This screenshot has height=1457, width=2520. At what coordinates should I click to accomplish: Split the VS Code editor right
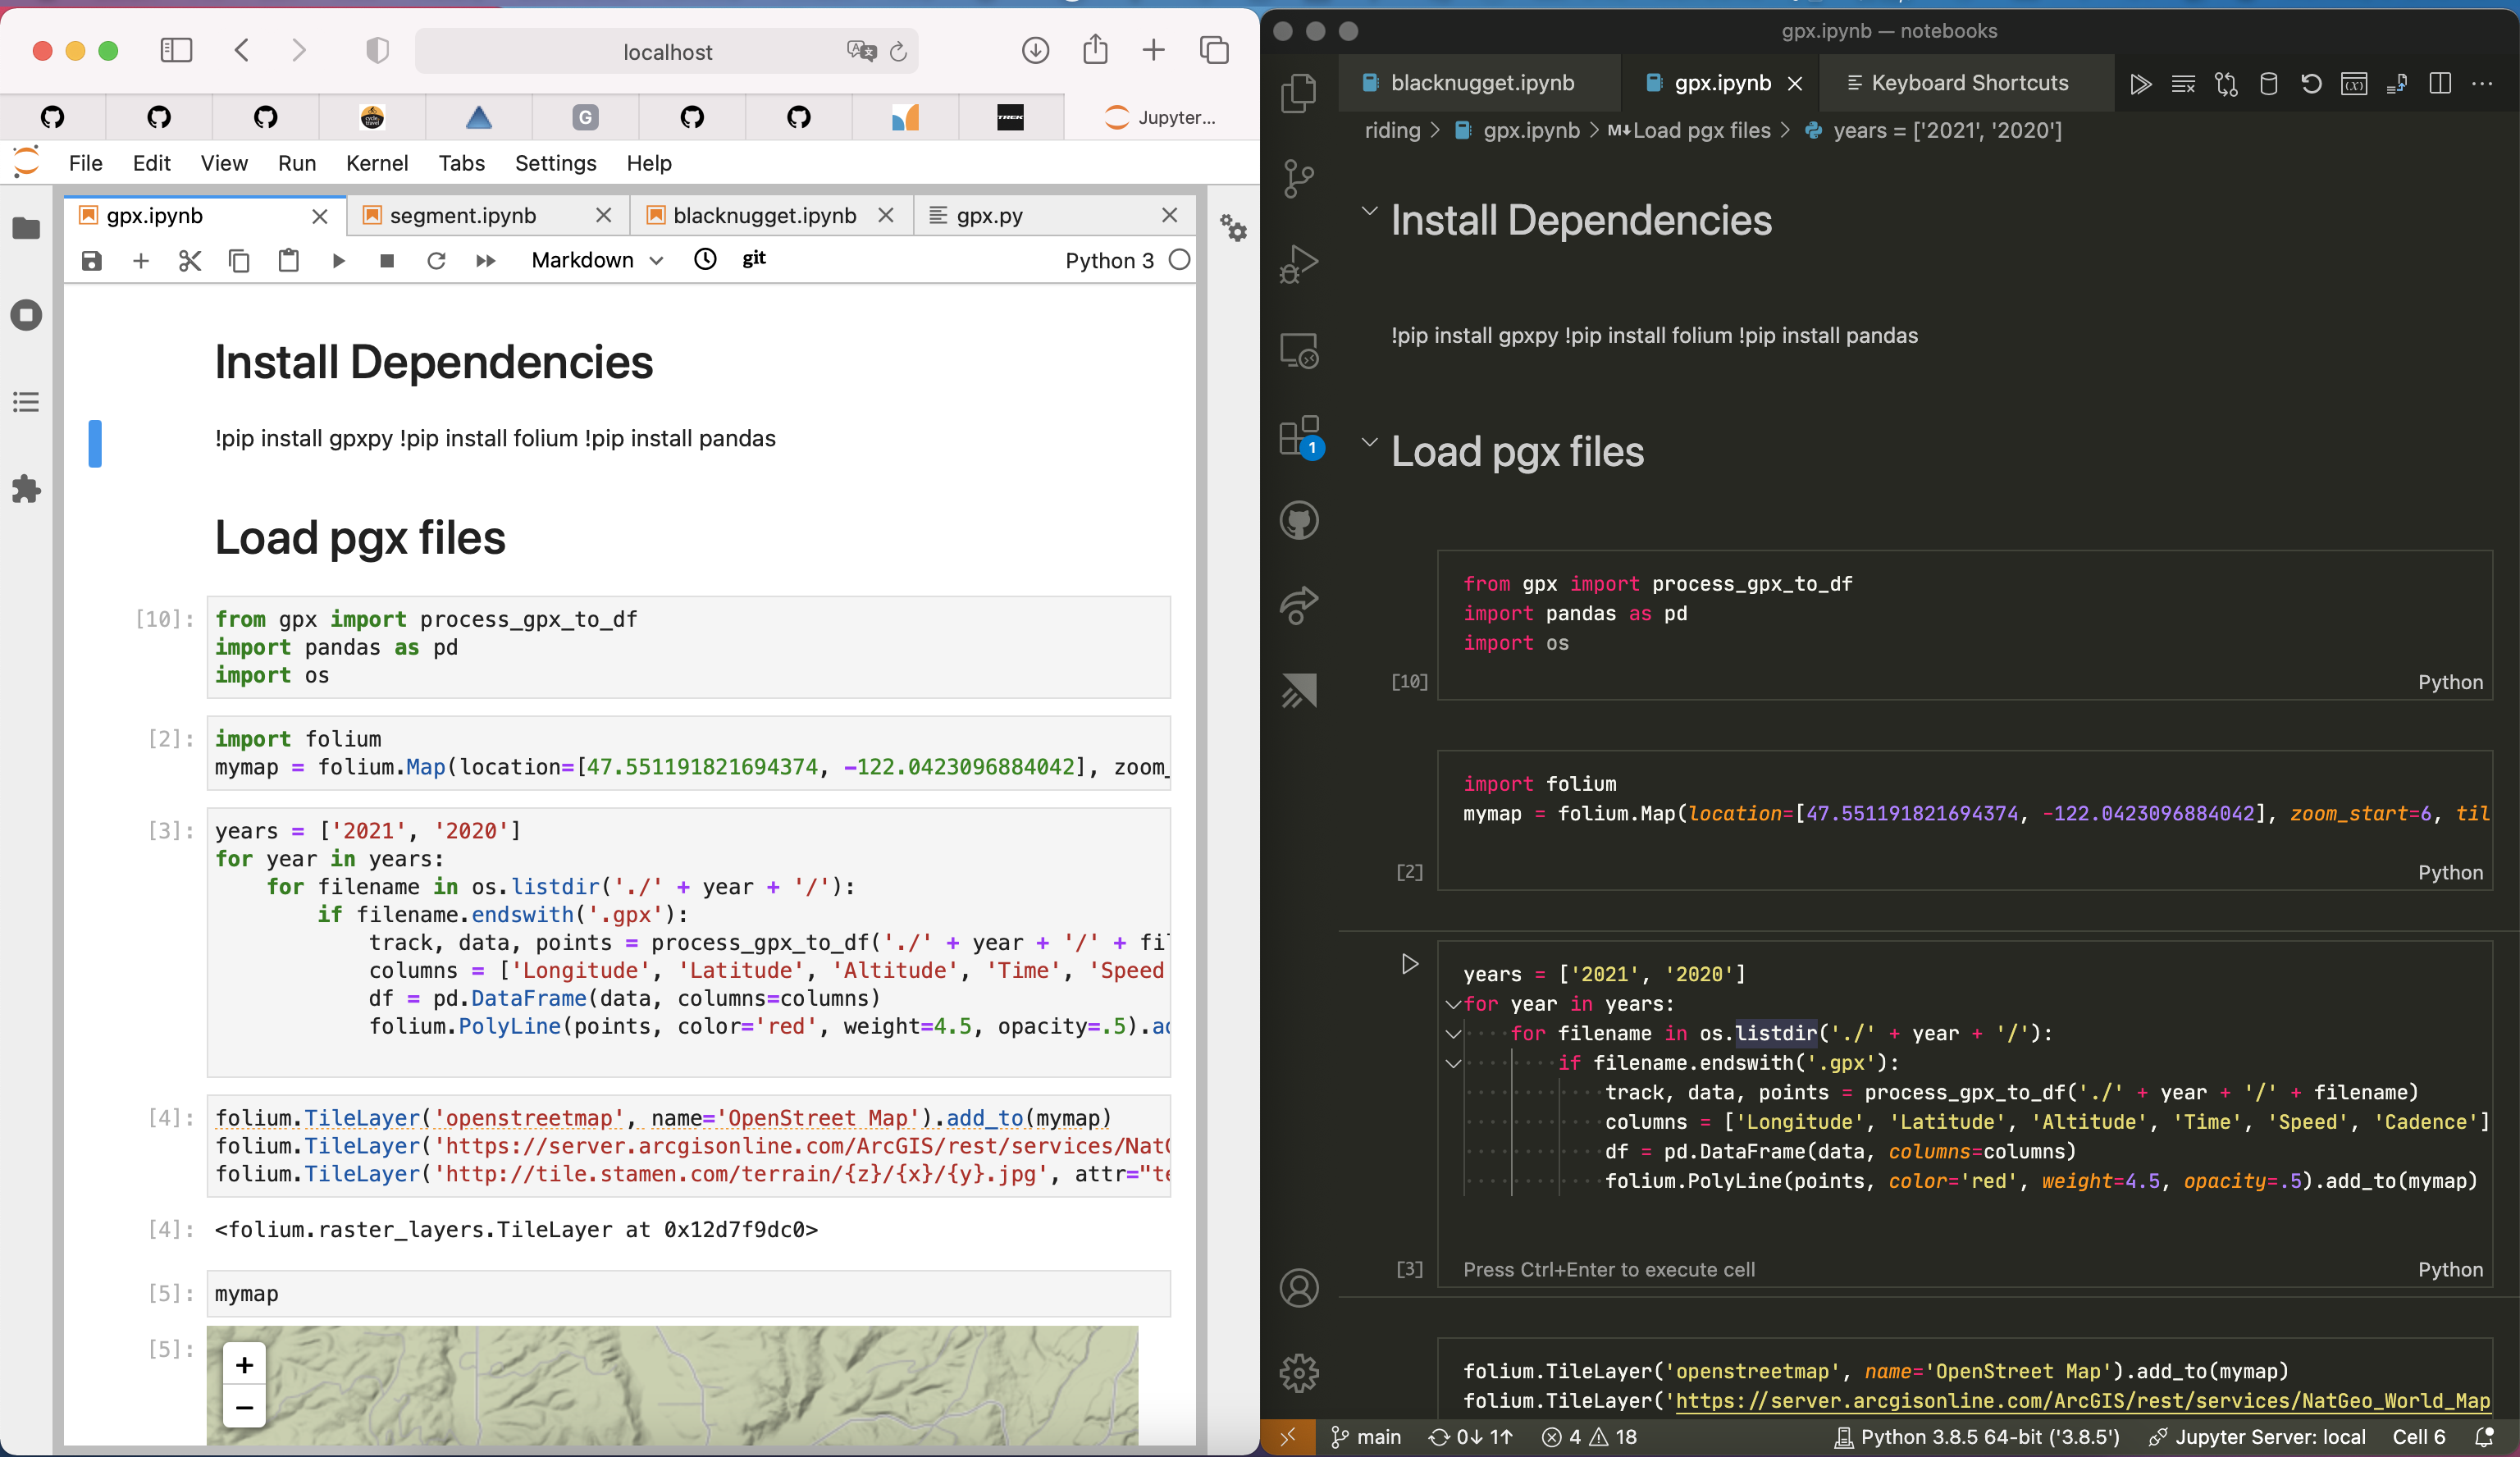[2440, 84]
